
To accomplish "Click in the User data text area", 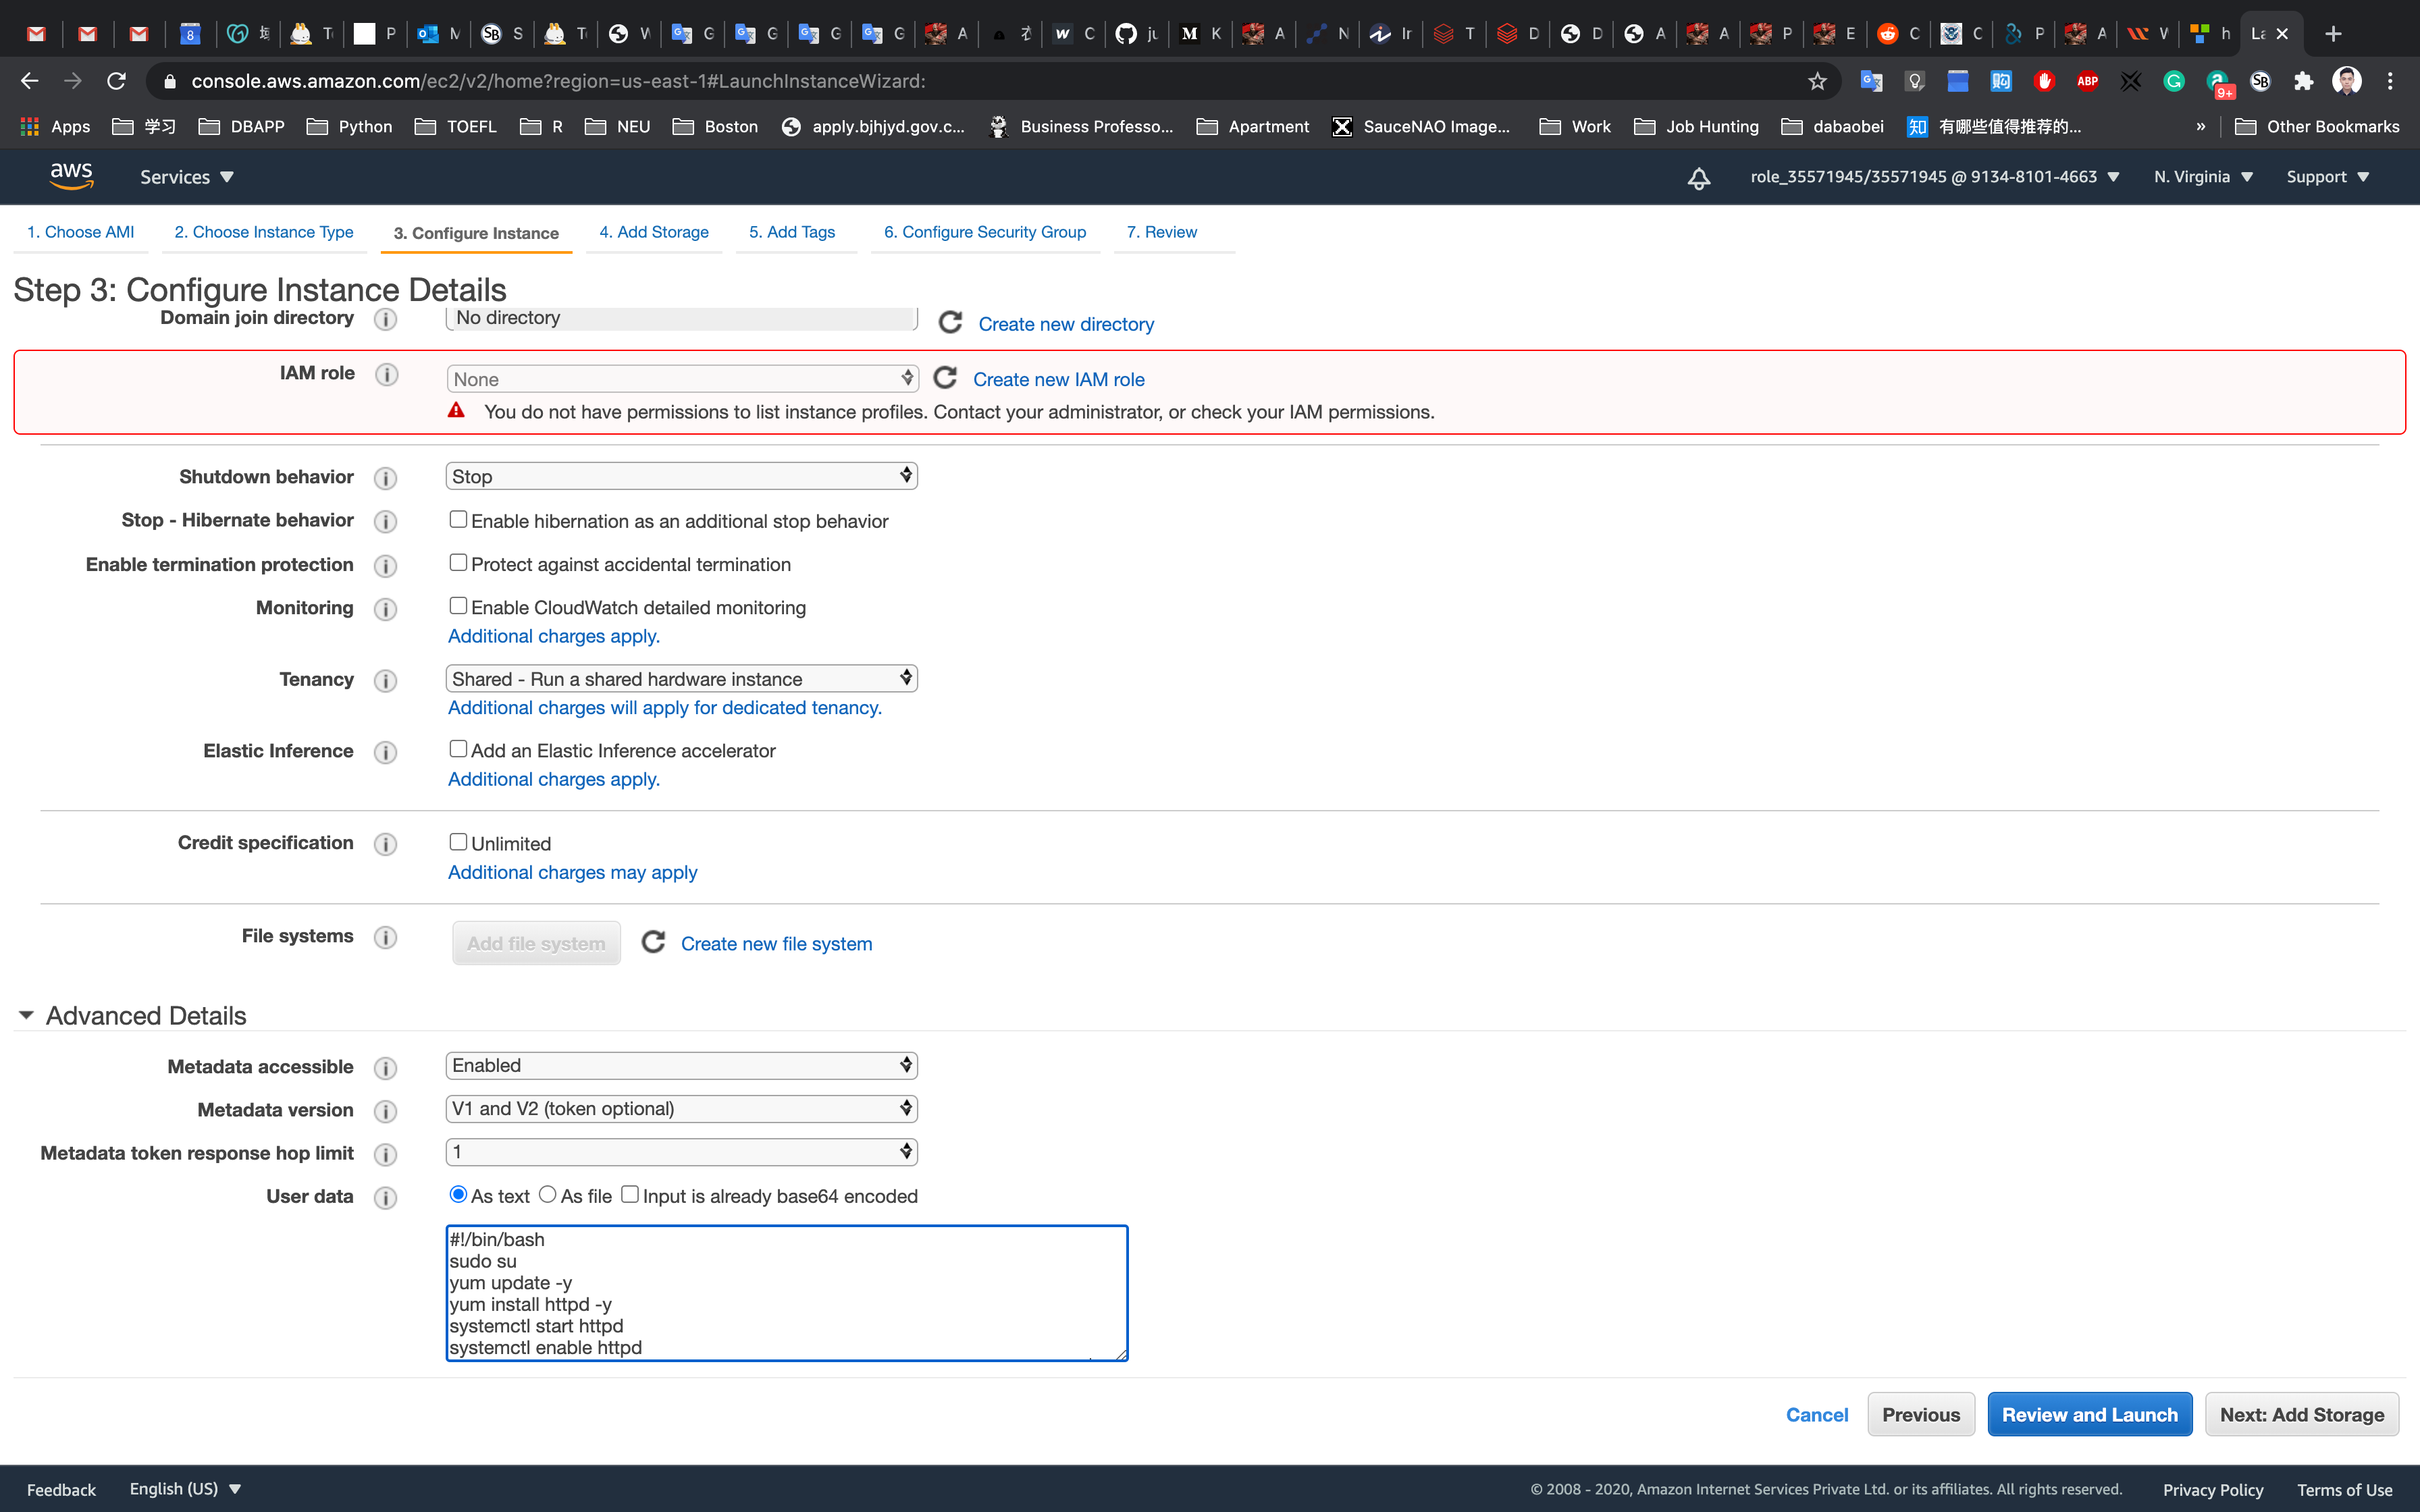I will (x=786, y=1292).
